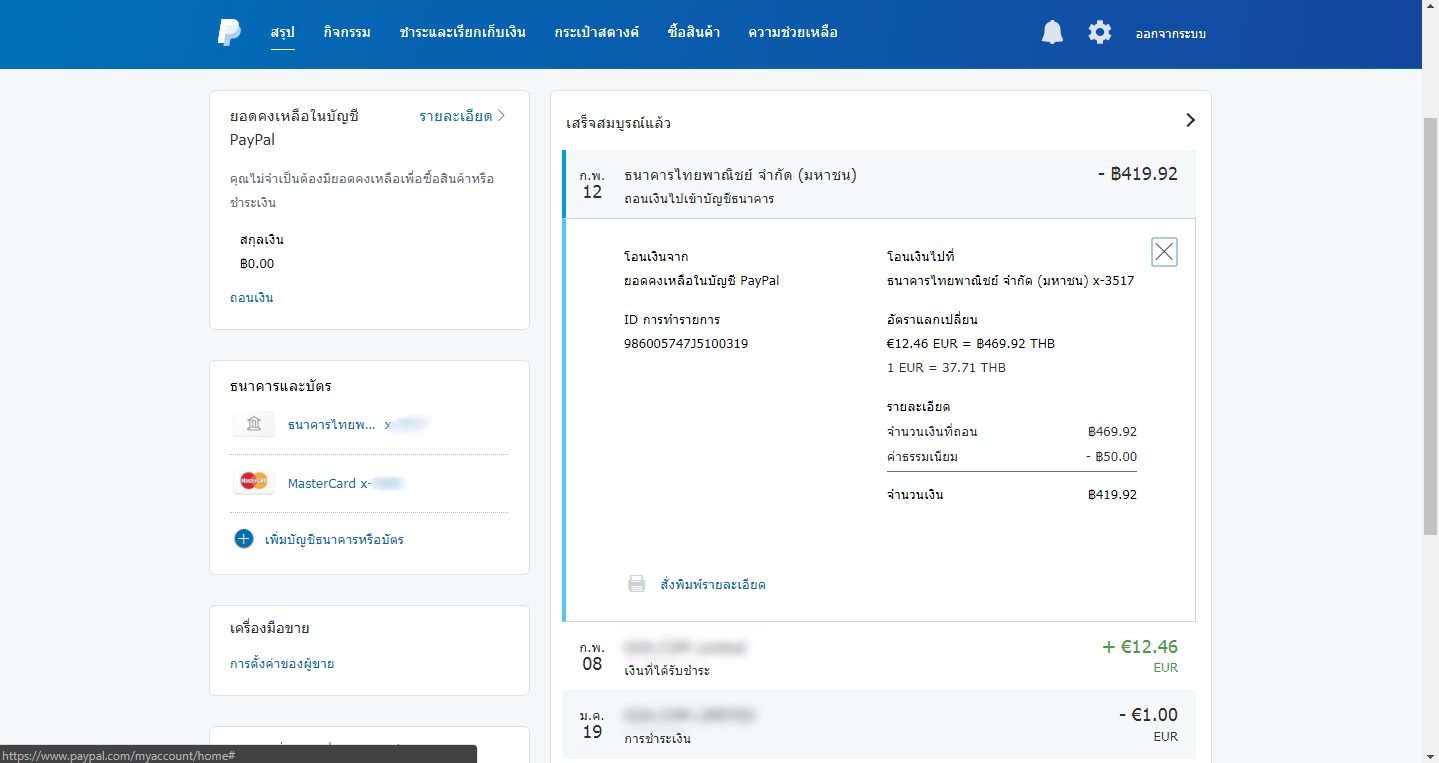The width and height of the screenshot is (1439, 763).
Task: Open the ความช่วยเหลือ tab
Action: pyautogui.click(x=793, y=32)
